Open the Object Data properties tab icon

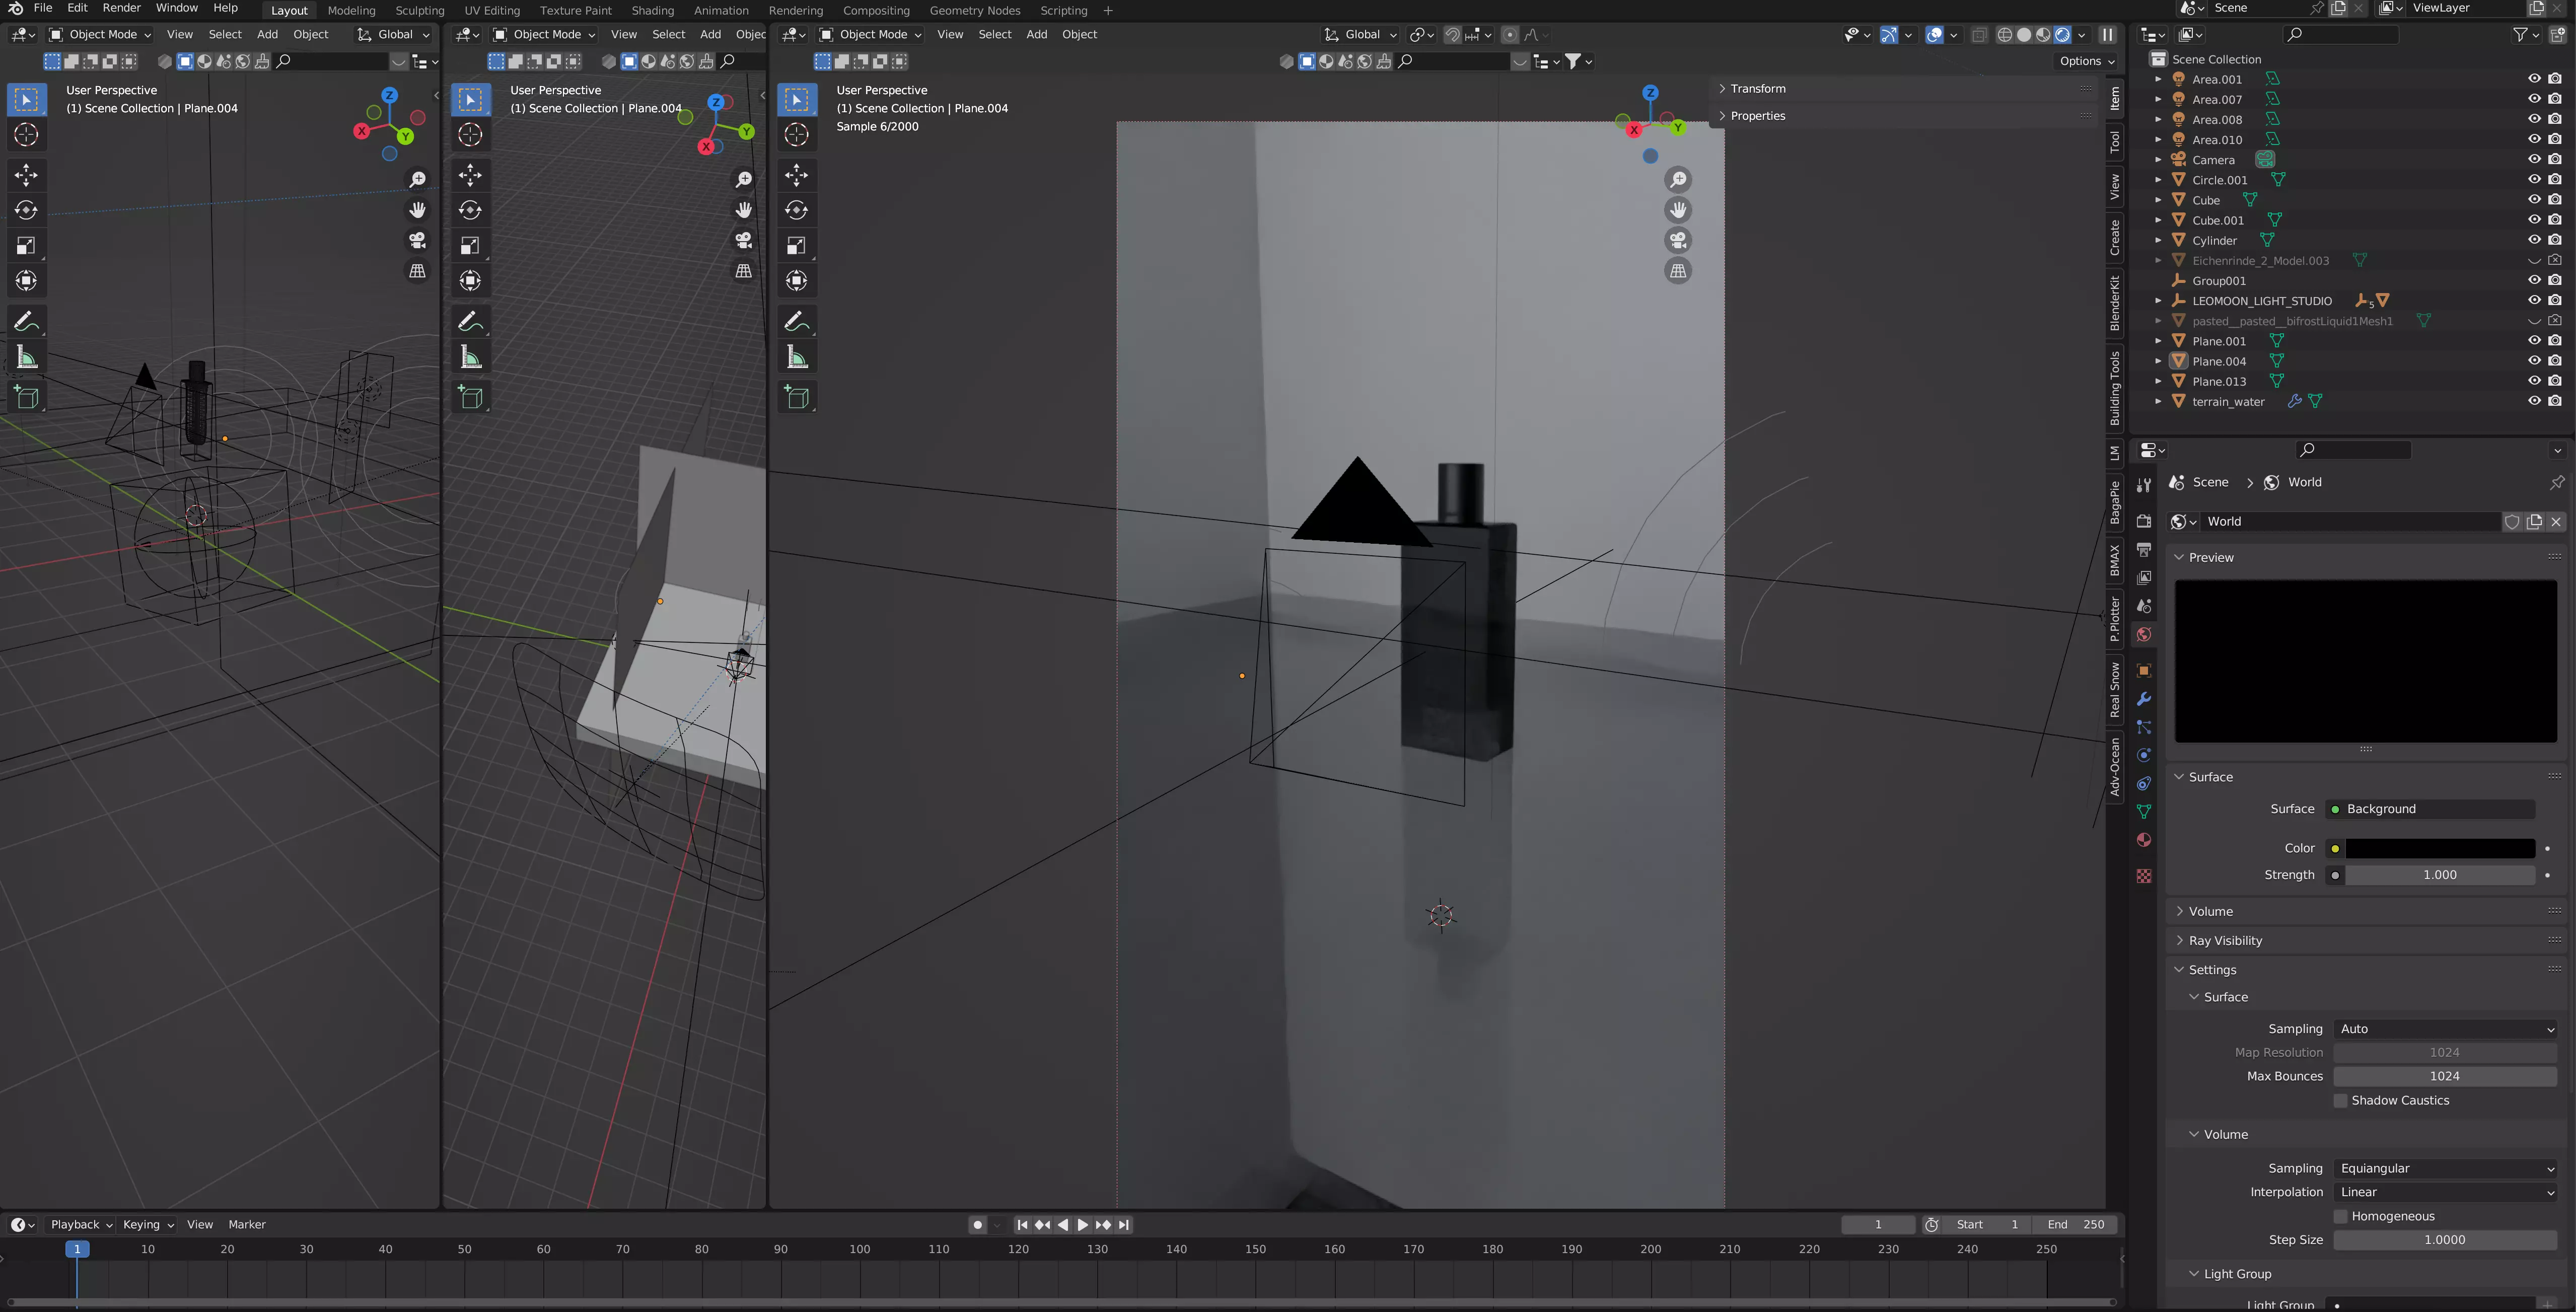point(2143,812)
